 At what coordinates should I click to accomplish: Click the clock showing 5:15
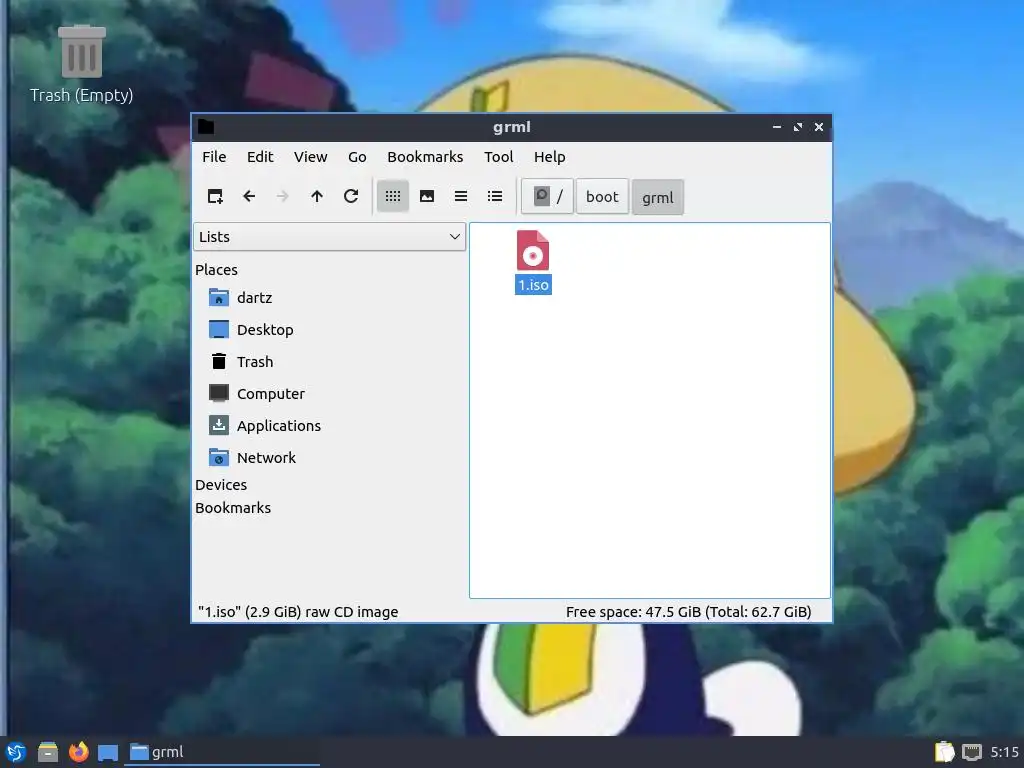(1004, 752)
